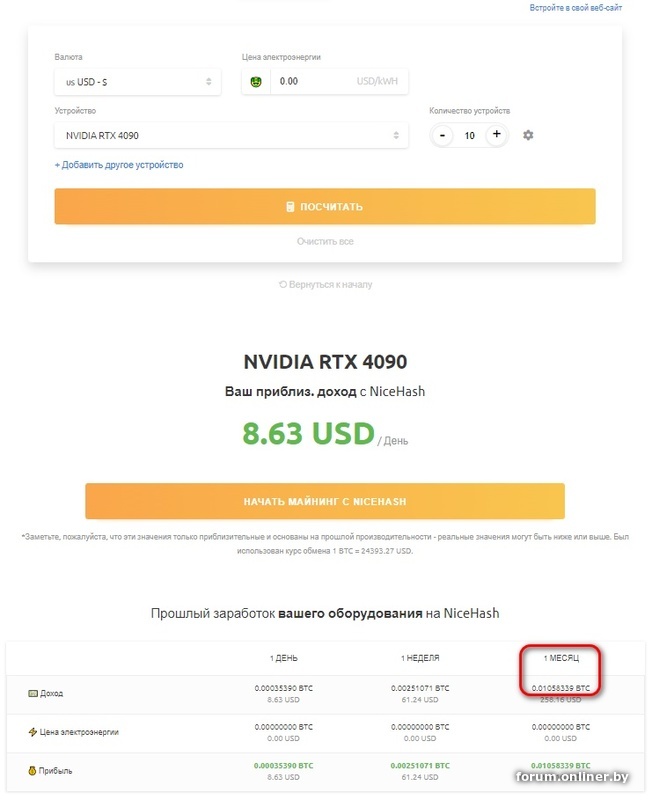The width and height of the screenshot is (652, 800).
Task: Click the green face icon in electricity price field
Action: coord(256,82)
